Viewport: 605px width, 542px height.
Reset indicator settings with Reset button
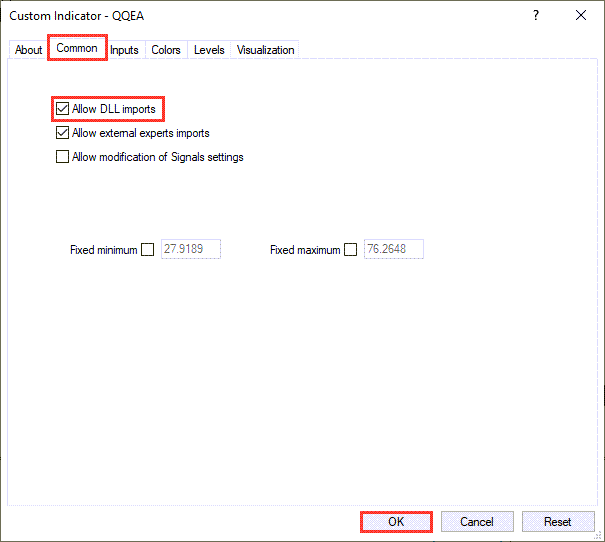coord(558,522)
